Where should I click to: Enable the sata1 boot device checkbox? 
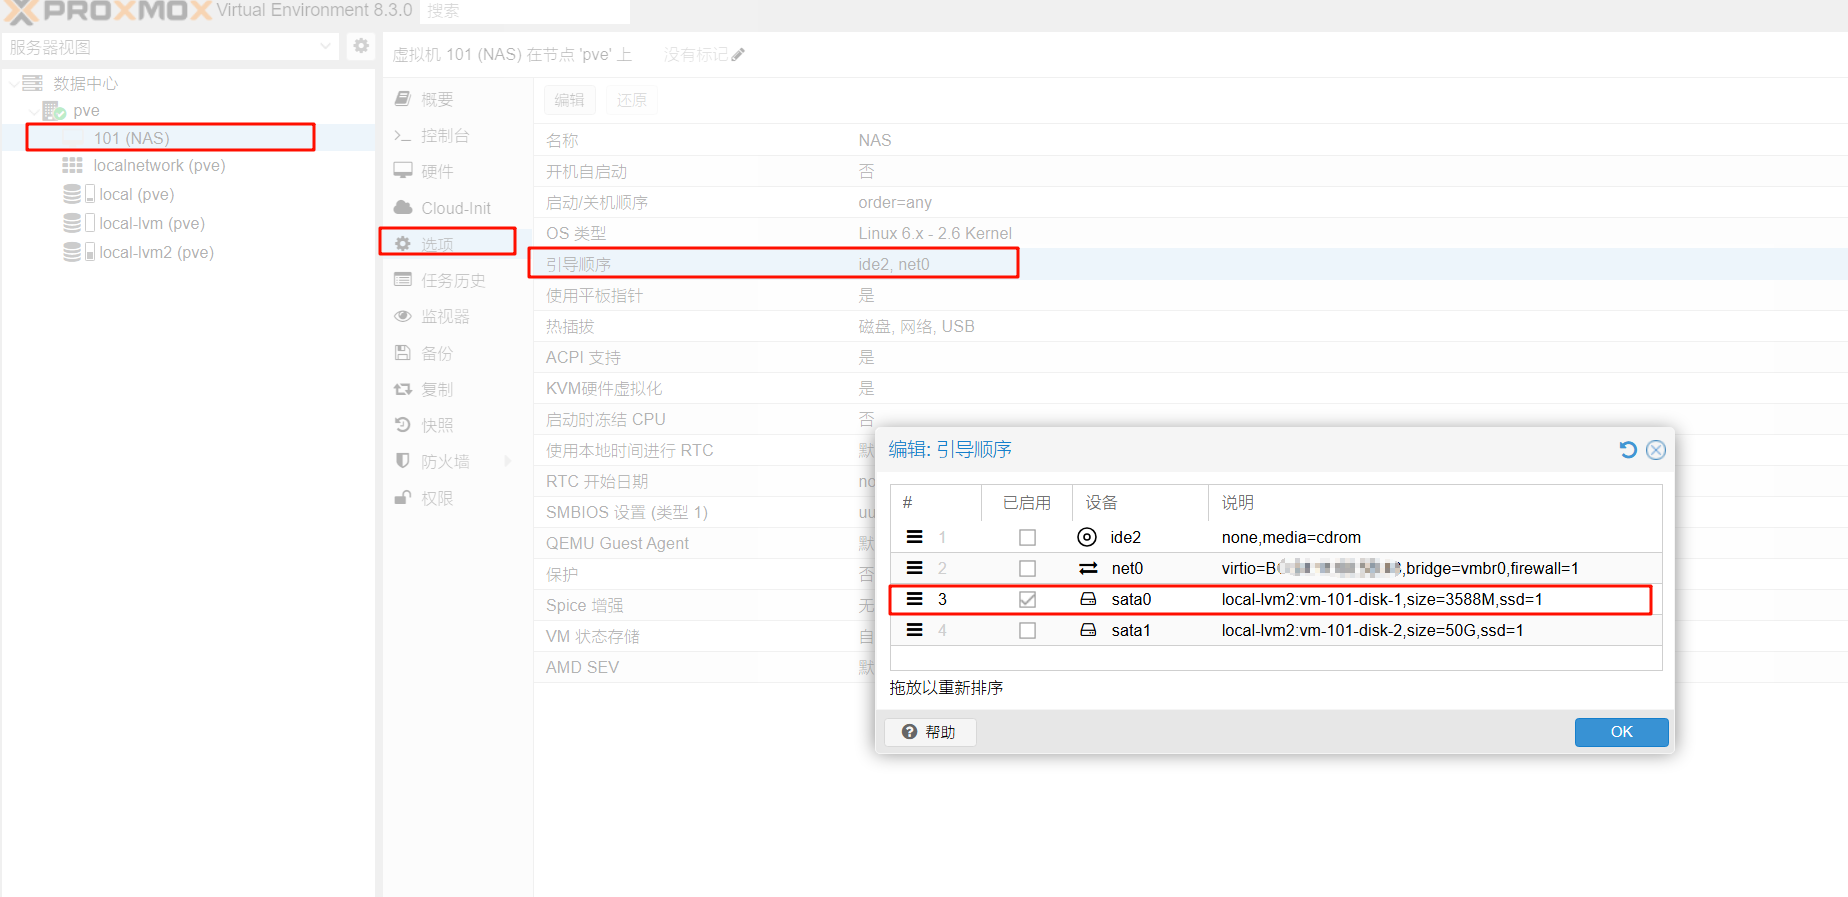[x=1027, y=631]
